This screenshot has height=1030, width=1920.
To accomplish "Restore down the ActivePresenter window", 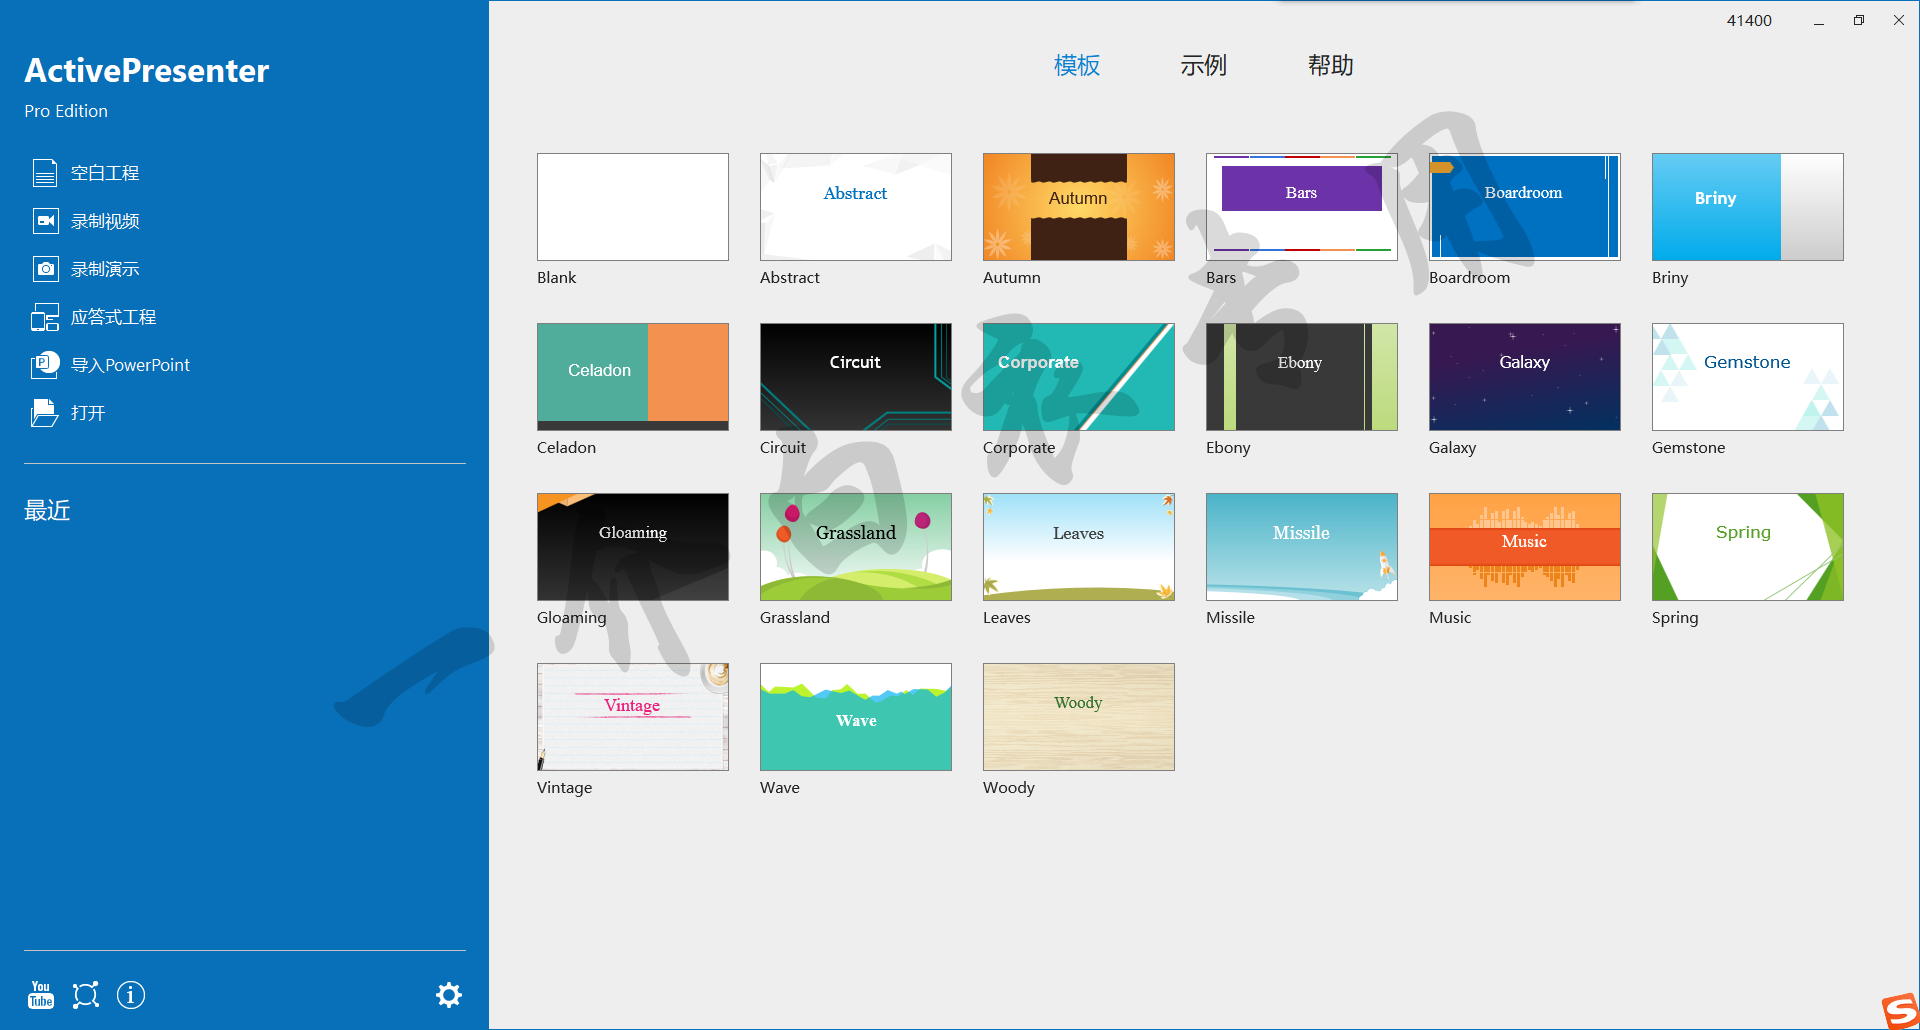I will pyautogui.click(x=1859, y=20).
